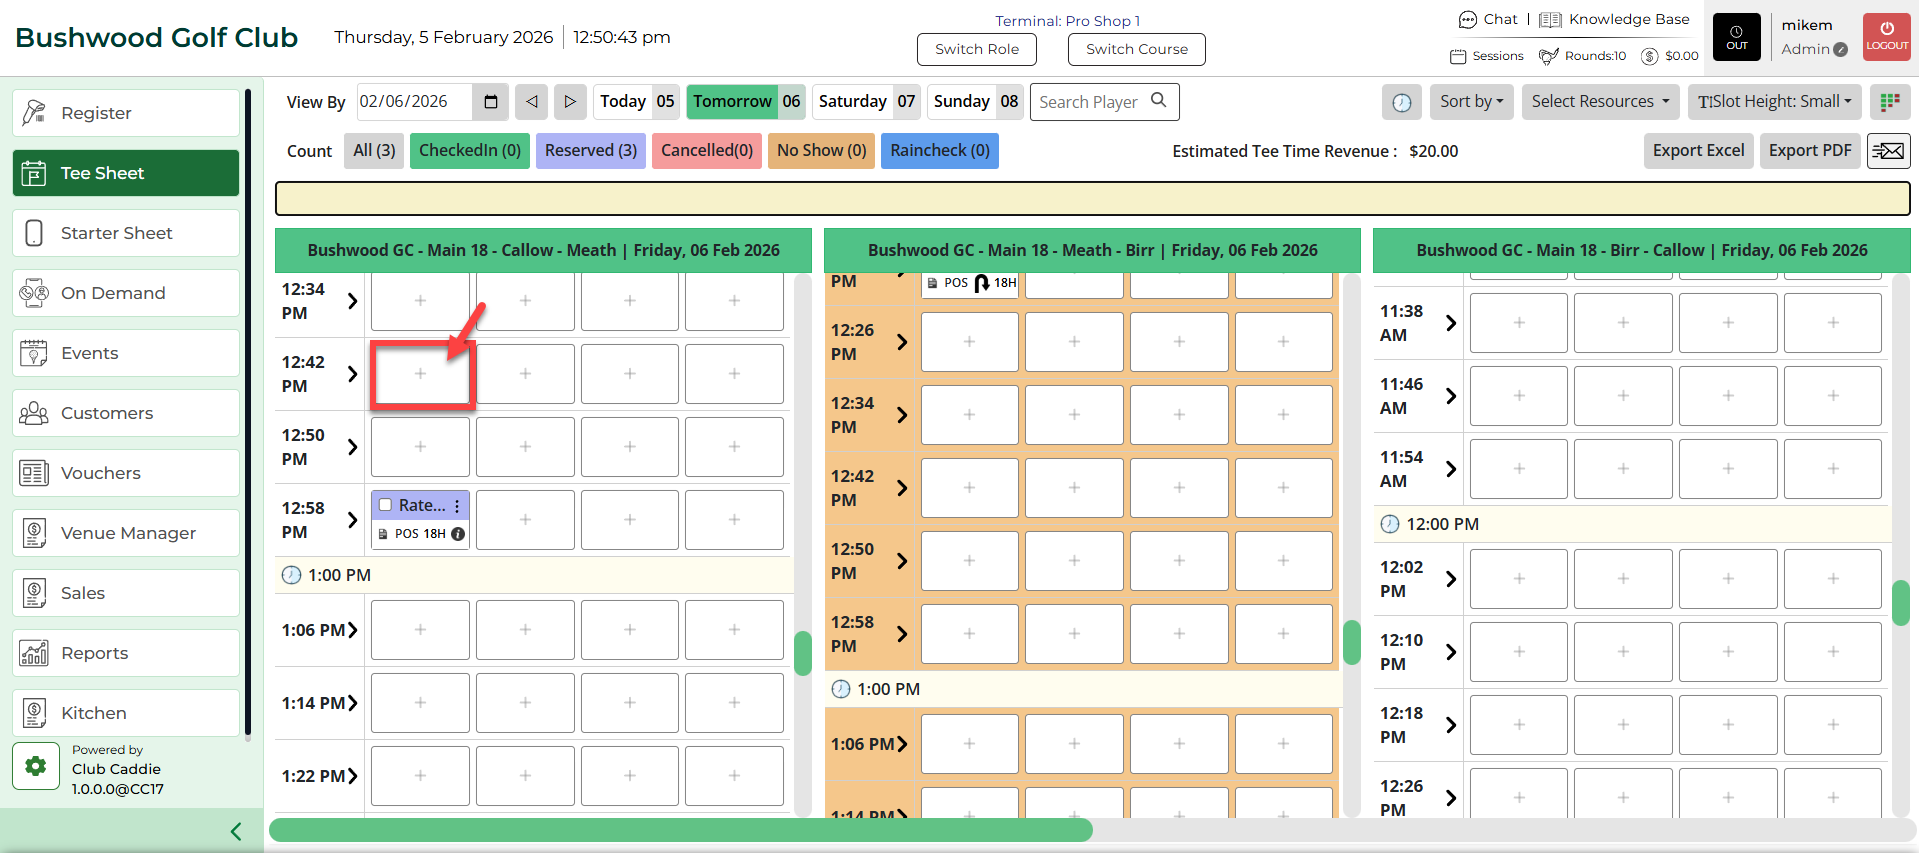This screenshot has width=1919, height=853.
Task: Go to next day arrow
Action: pyautogui.click(x=570, y=102)
